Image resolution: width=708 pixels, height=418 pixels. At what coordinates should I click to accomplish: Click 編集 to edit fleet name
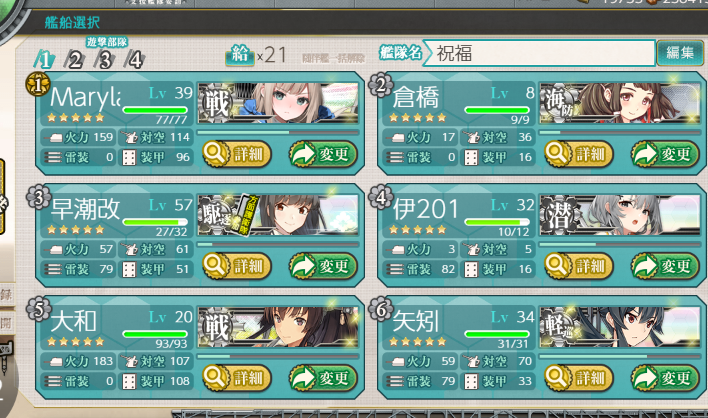[680, 53]
